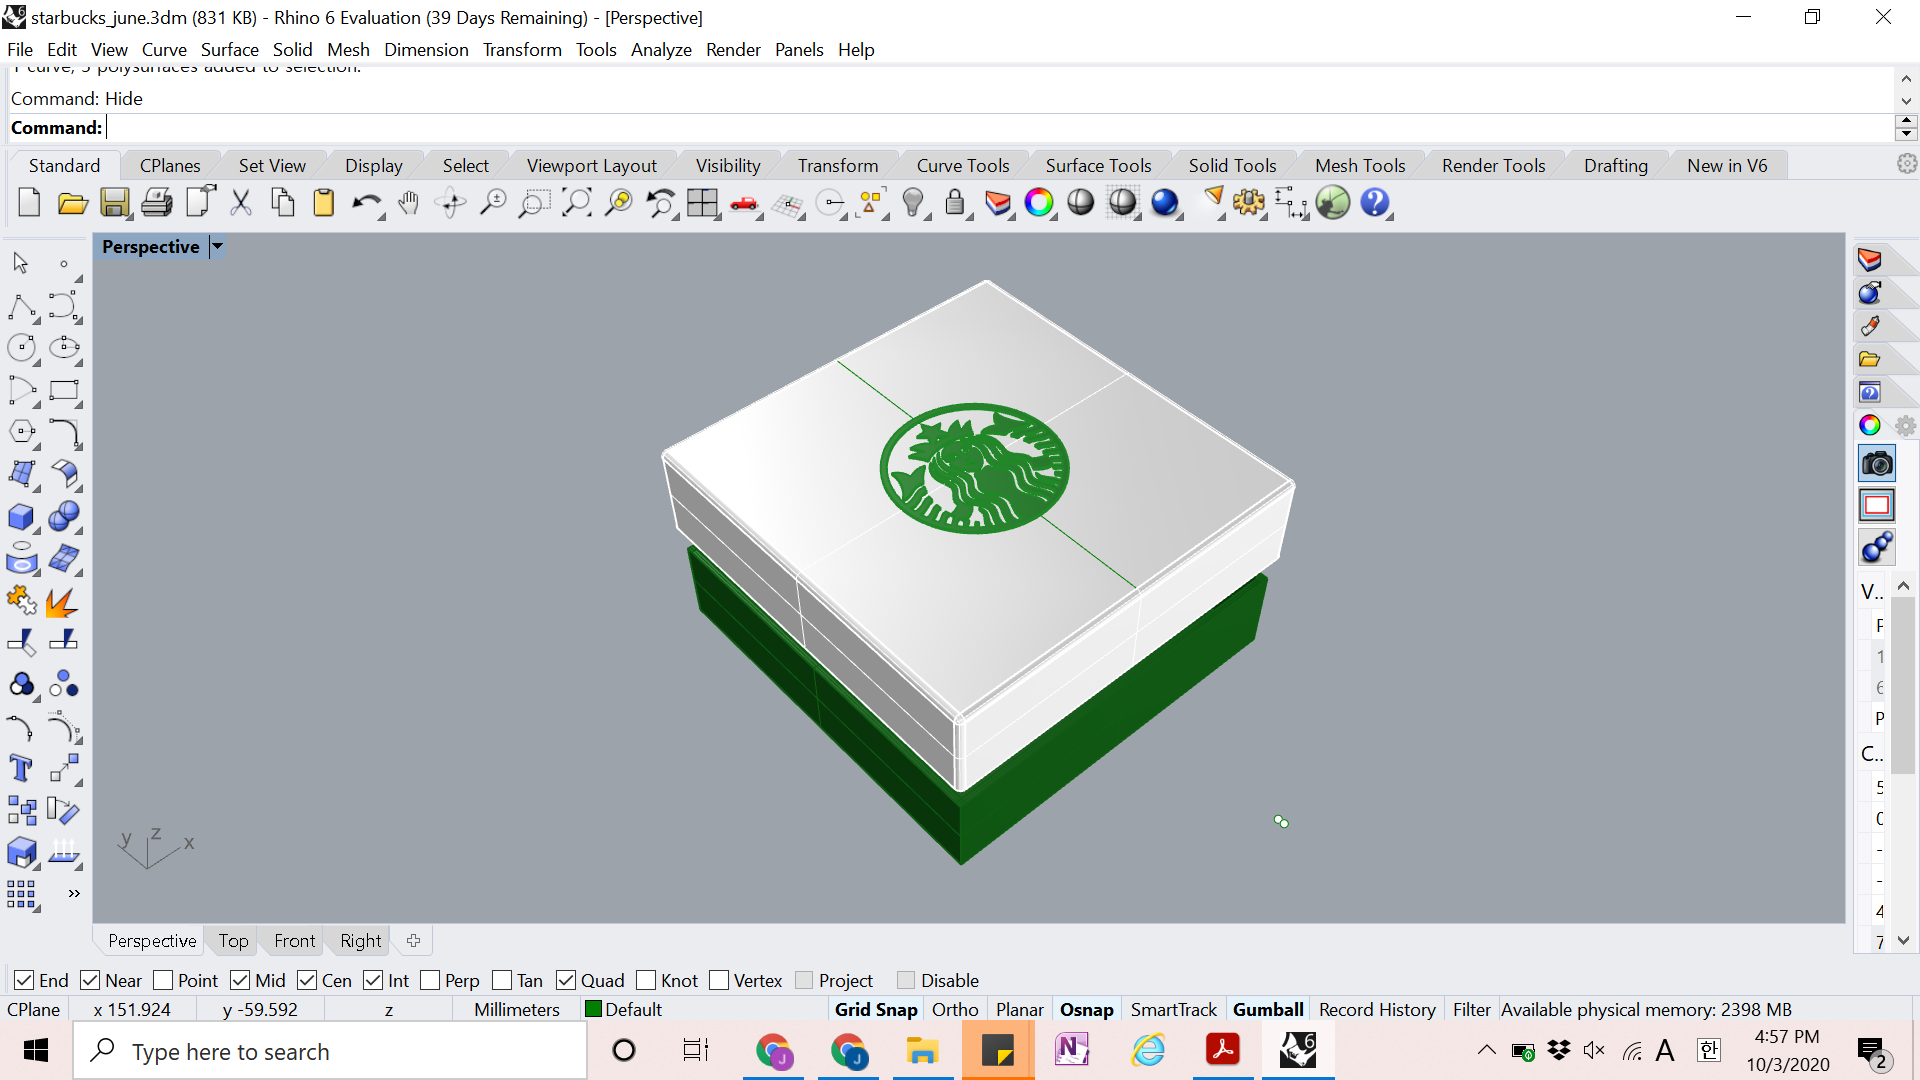
Task: Enable the Perp osnap checkbox
Action: click(x=431, y=980)
